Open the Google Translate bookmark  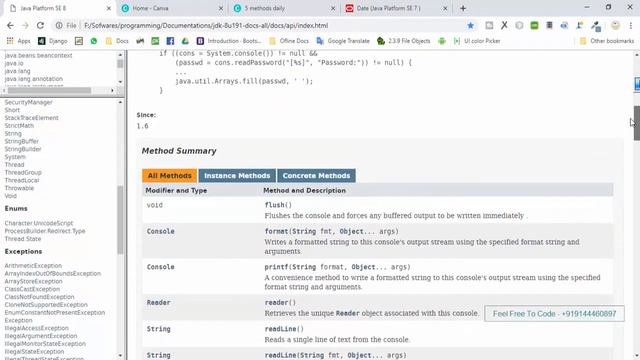click(343, 41)
